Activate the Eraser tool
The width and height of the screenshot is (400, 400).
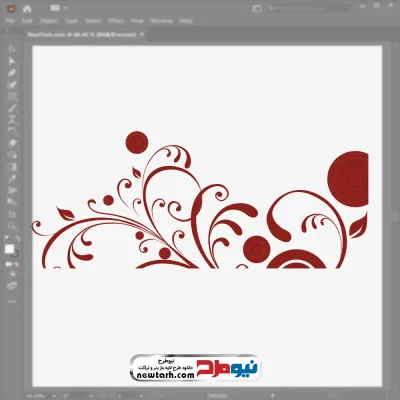coord(12,143)
